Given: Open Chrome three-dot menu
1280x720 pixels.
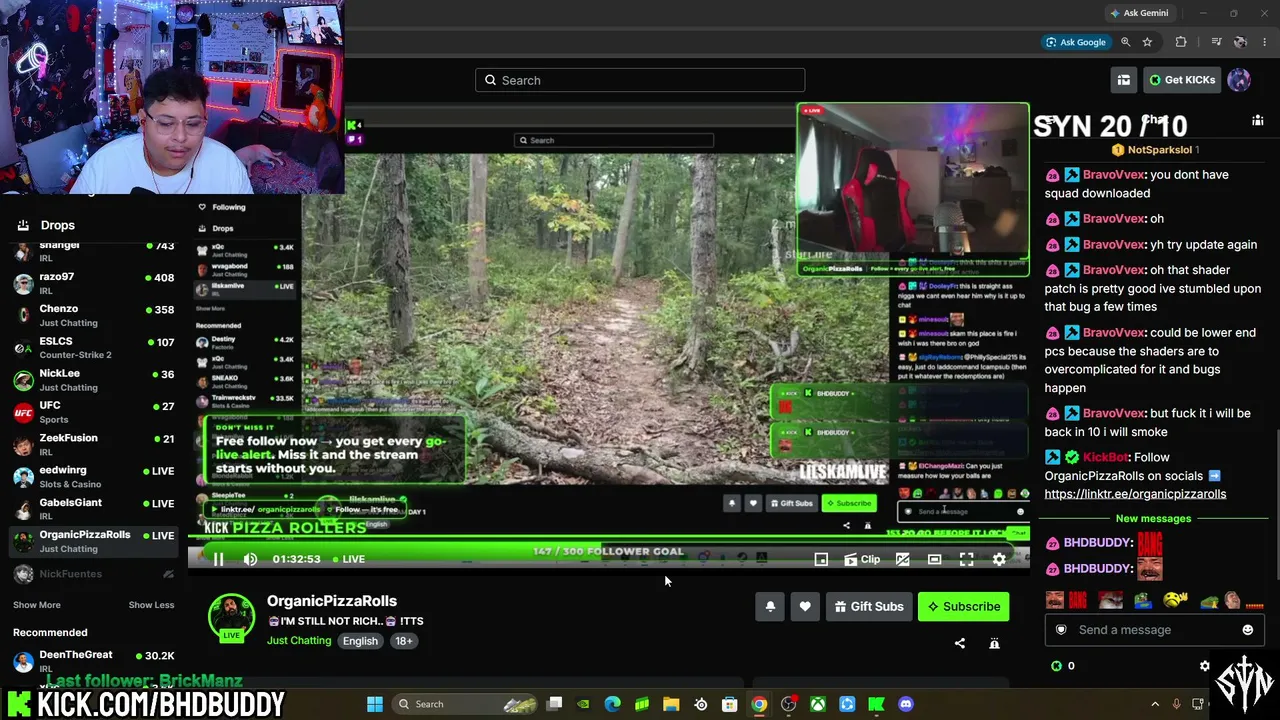Looking at the screenshot, I should point(1265,42).
